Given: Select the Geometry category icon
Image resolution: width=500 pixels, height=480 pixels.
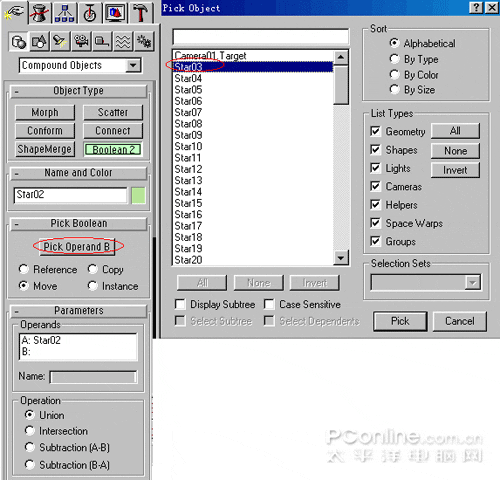Looking at the screenshot, I should pyautogui.click(x=18, y=42).
